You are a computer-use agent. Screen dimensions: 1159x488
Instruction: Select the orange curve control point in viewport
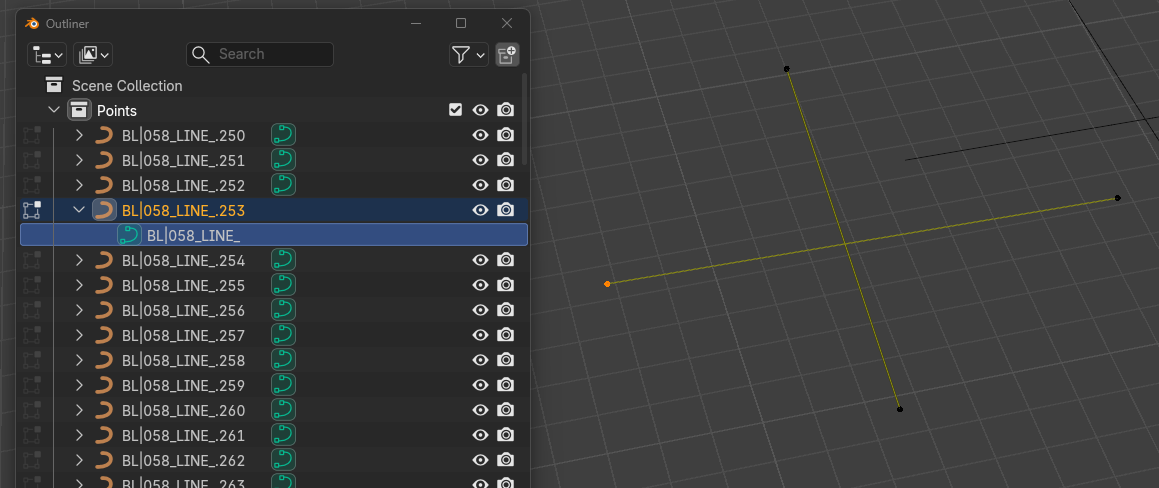607,284
